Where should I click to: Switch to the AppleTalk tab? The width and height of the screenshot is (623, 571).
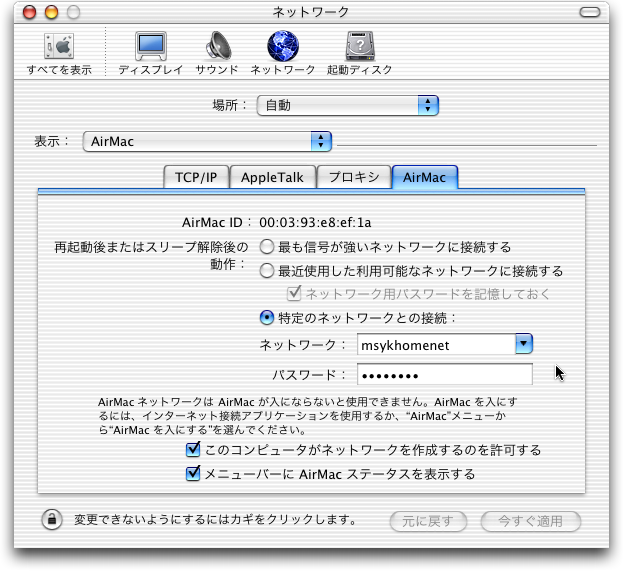[272, 177]
